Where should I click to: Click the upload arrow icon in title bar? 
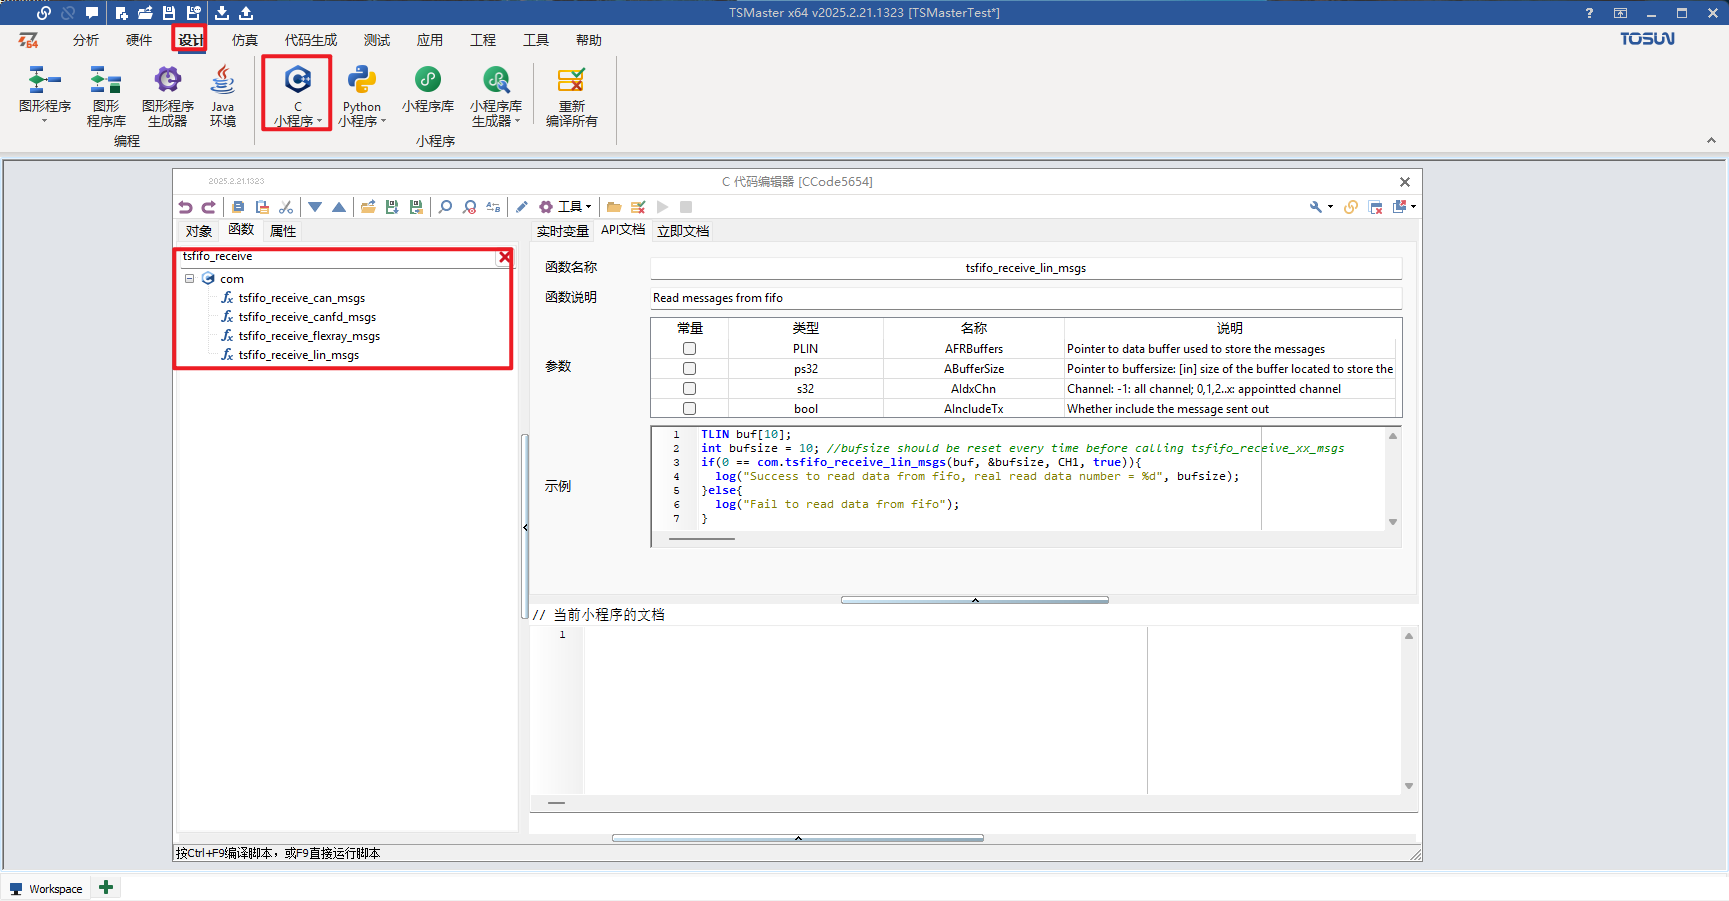pyautogui.click(x=246, y=13)
